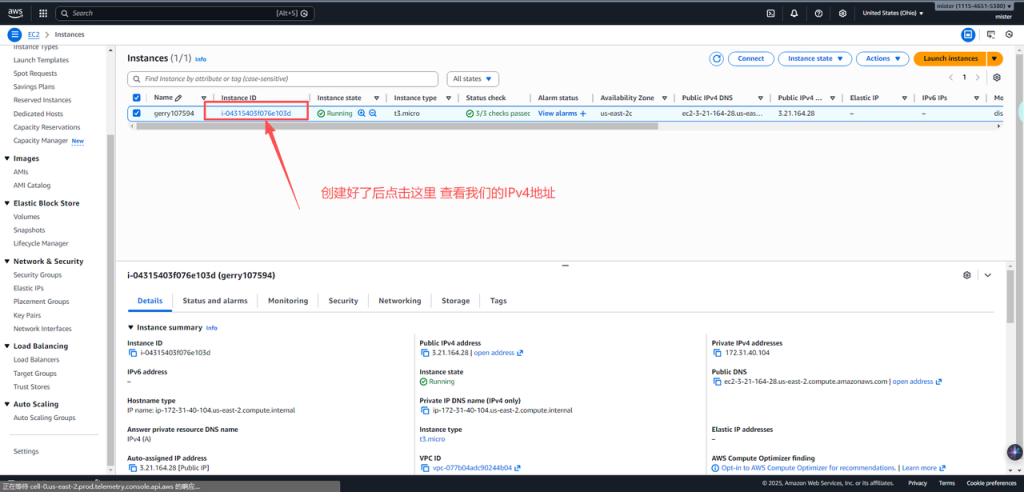The image size is (1024, 492).
Task: Click the blue panel layout icon
Action: coord(968,35)
